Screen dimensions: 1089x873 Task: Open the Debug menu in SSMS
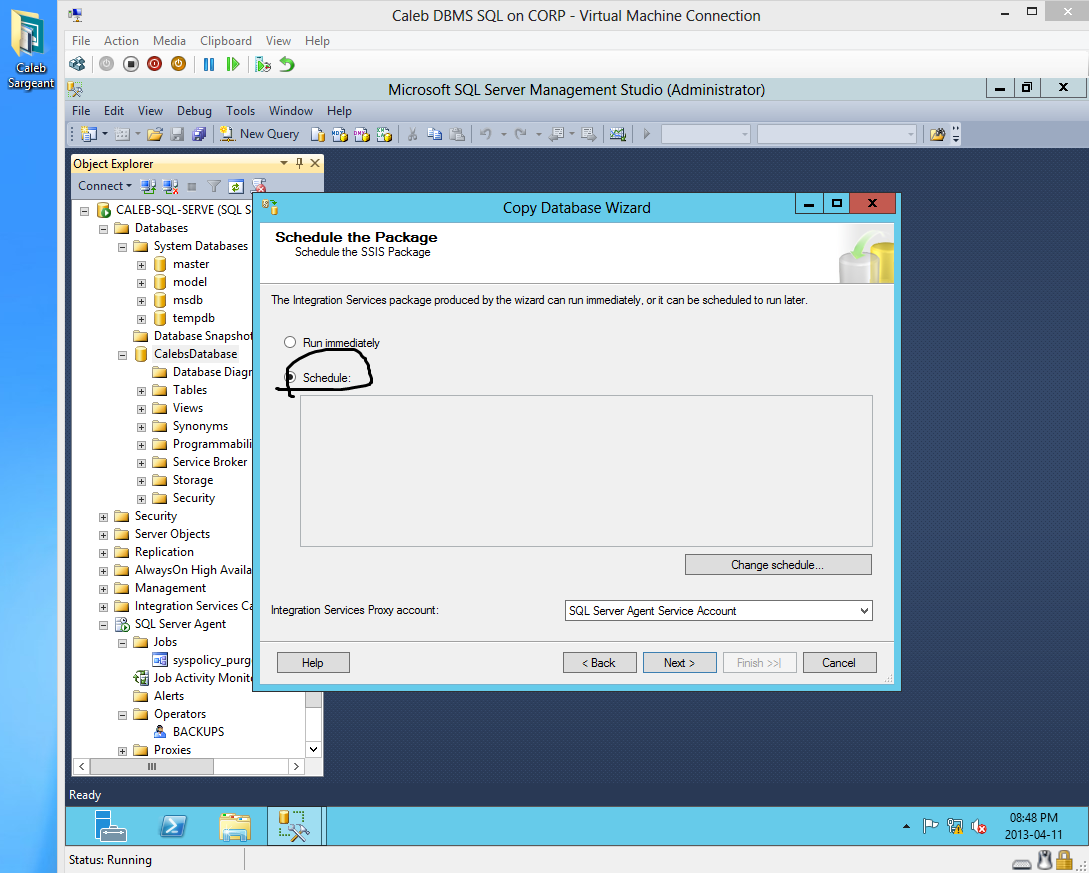(x=194, y=111)
